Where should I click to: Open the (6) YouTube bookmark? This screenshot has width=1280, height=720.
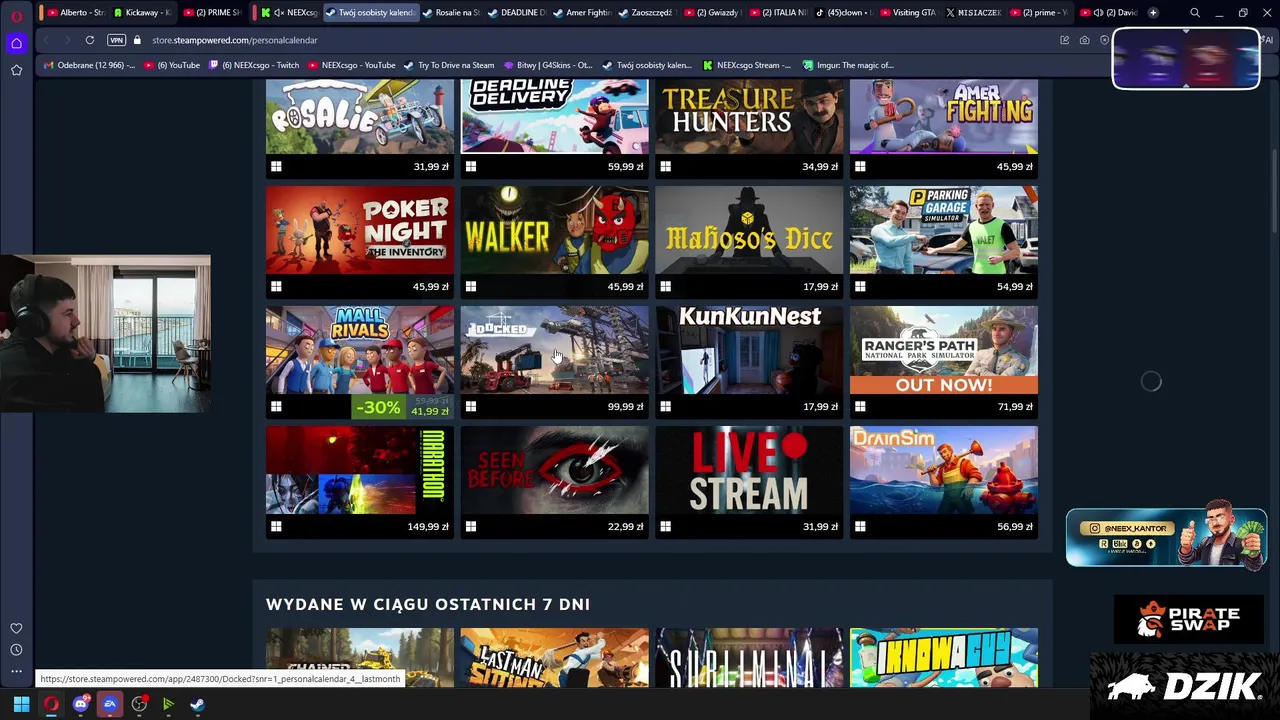click(170, 65)
